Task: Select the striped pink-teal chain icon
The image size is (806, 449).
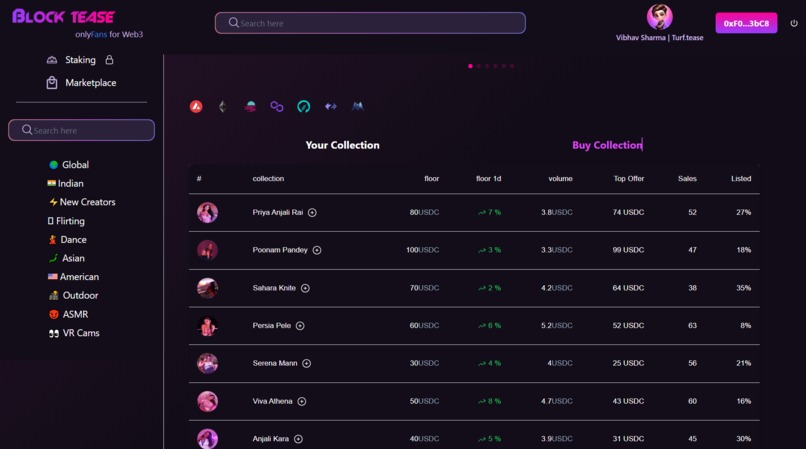Action: (x=250, y=106)
